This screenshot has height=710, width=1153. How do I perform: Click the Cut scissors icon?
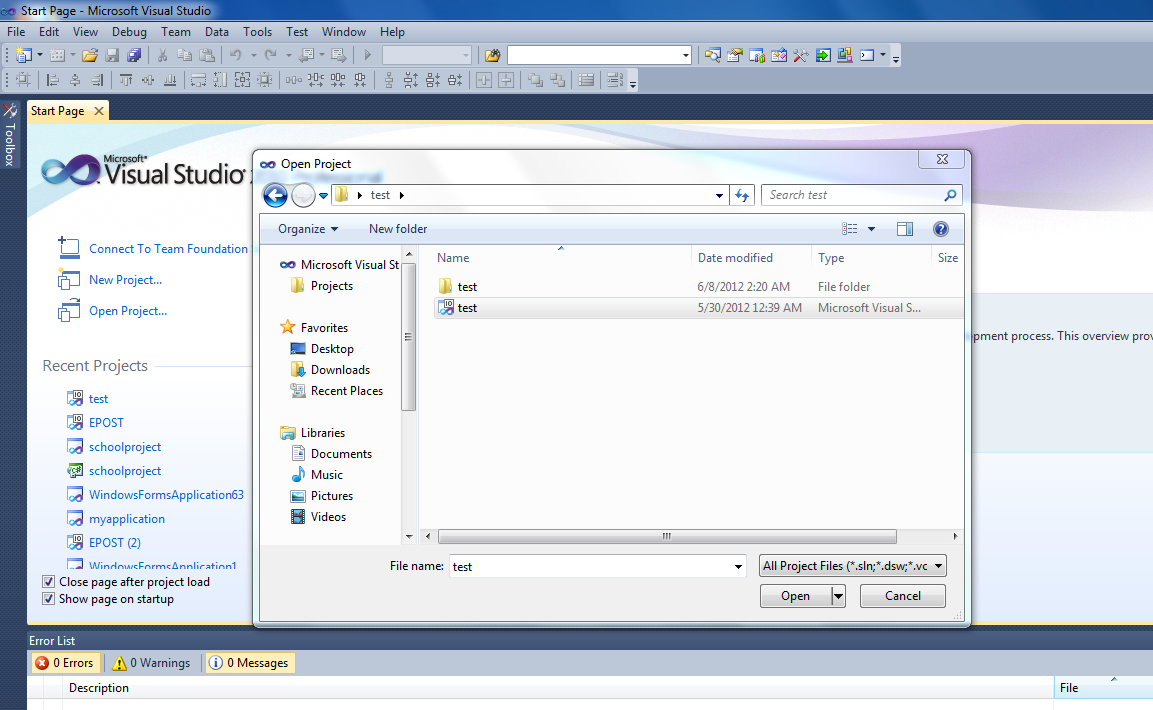(163, 55)
